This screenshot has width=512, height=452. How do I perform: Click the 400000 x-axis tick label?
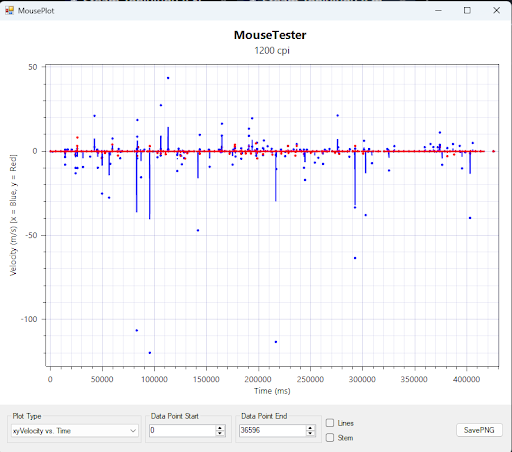[x=466, y=379]
